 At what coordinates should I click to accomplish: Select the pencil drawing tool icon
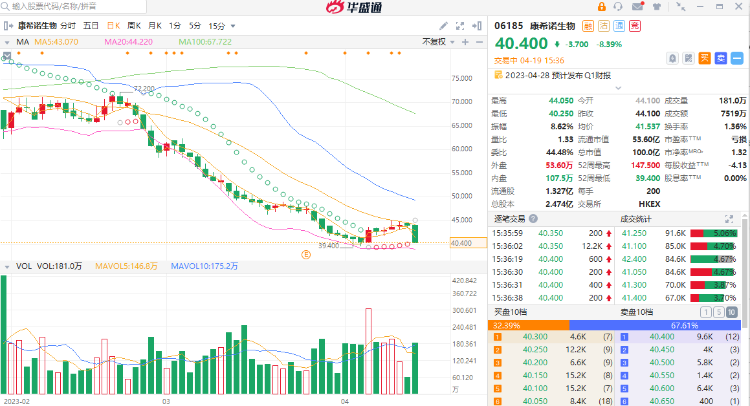tap(443, 26)
